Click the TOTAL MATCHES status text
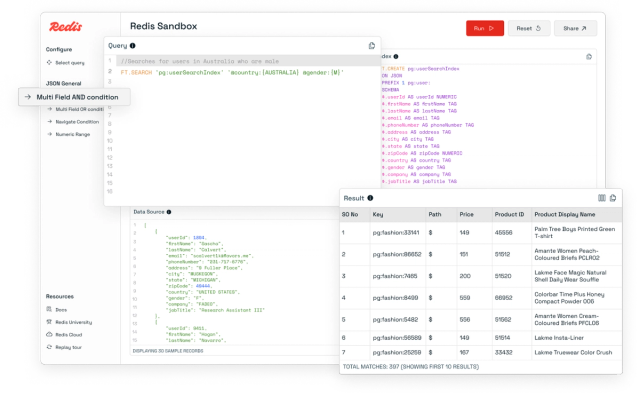 click(411, 367)
